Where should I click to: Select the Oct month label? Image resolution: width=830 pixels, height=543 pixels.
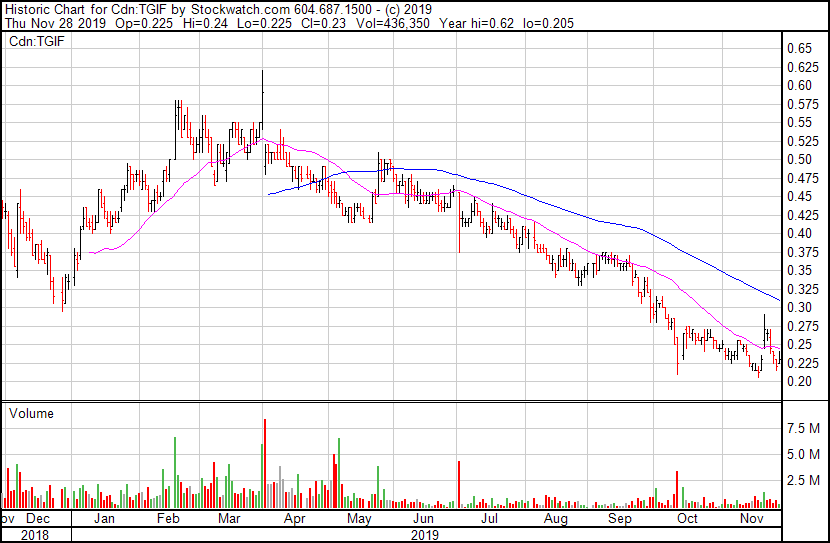(x=687, y=518)
